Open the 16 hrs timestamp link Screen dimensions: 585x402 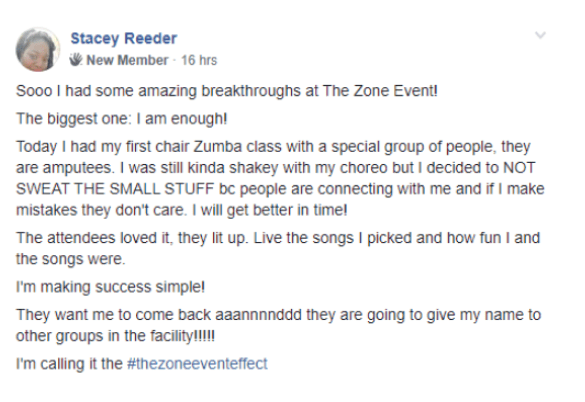click(199, 60)
